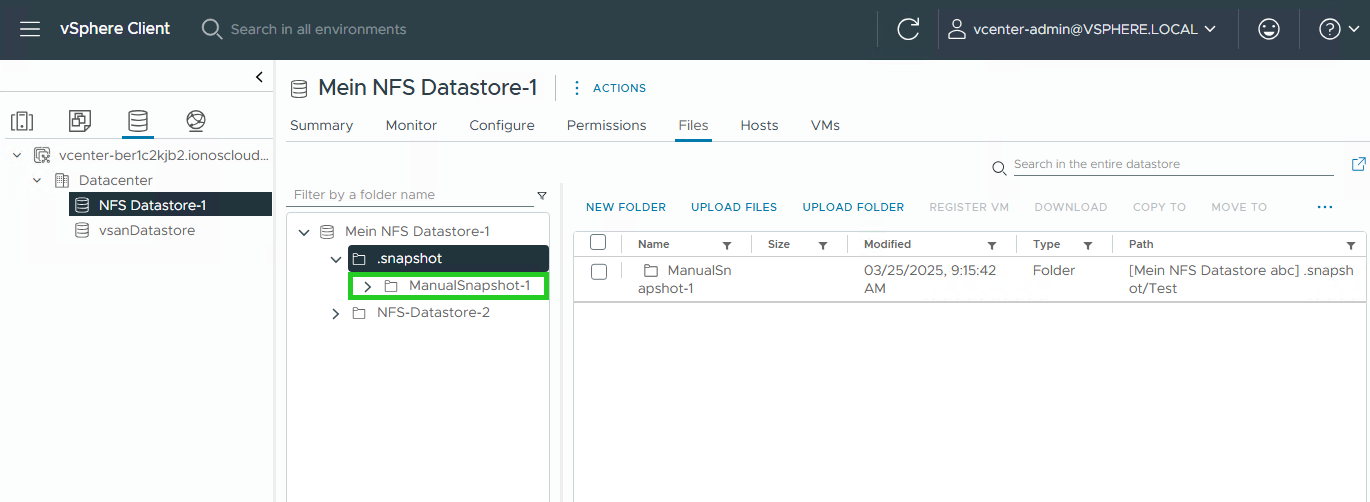Collapse the left navigation panel
The width and height of the screenshot is (1370, 502).
[259, 77]
